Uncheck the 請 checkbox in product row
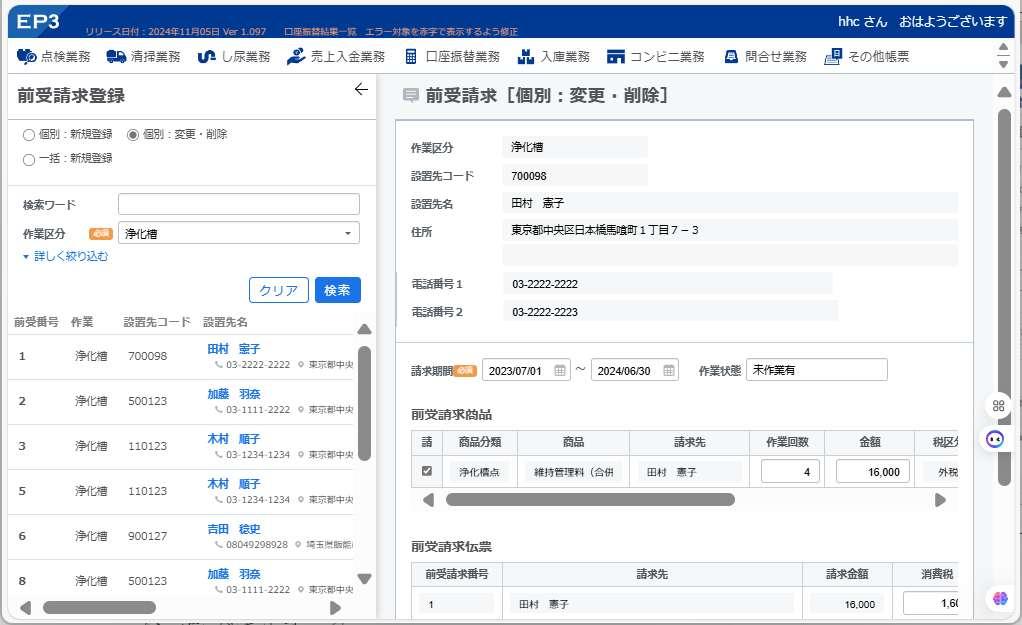 click(427, 471)
